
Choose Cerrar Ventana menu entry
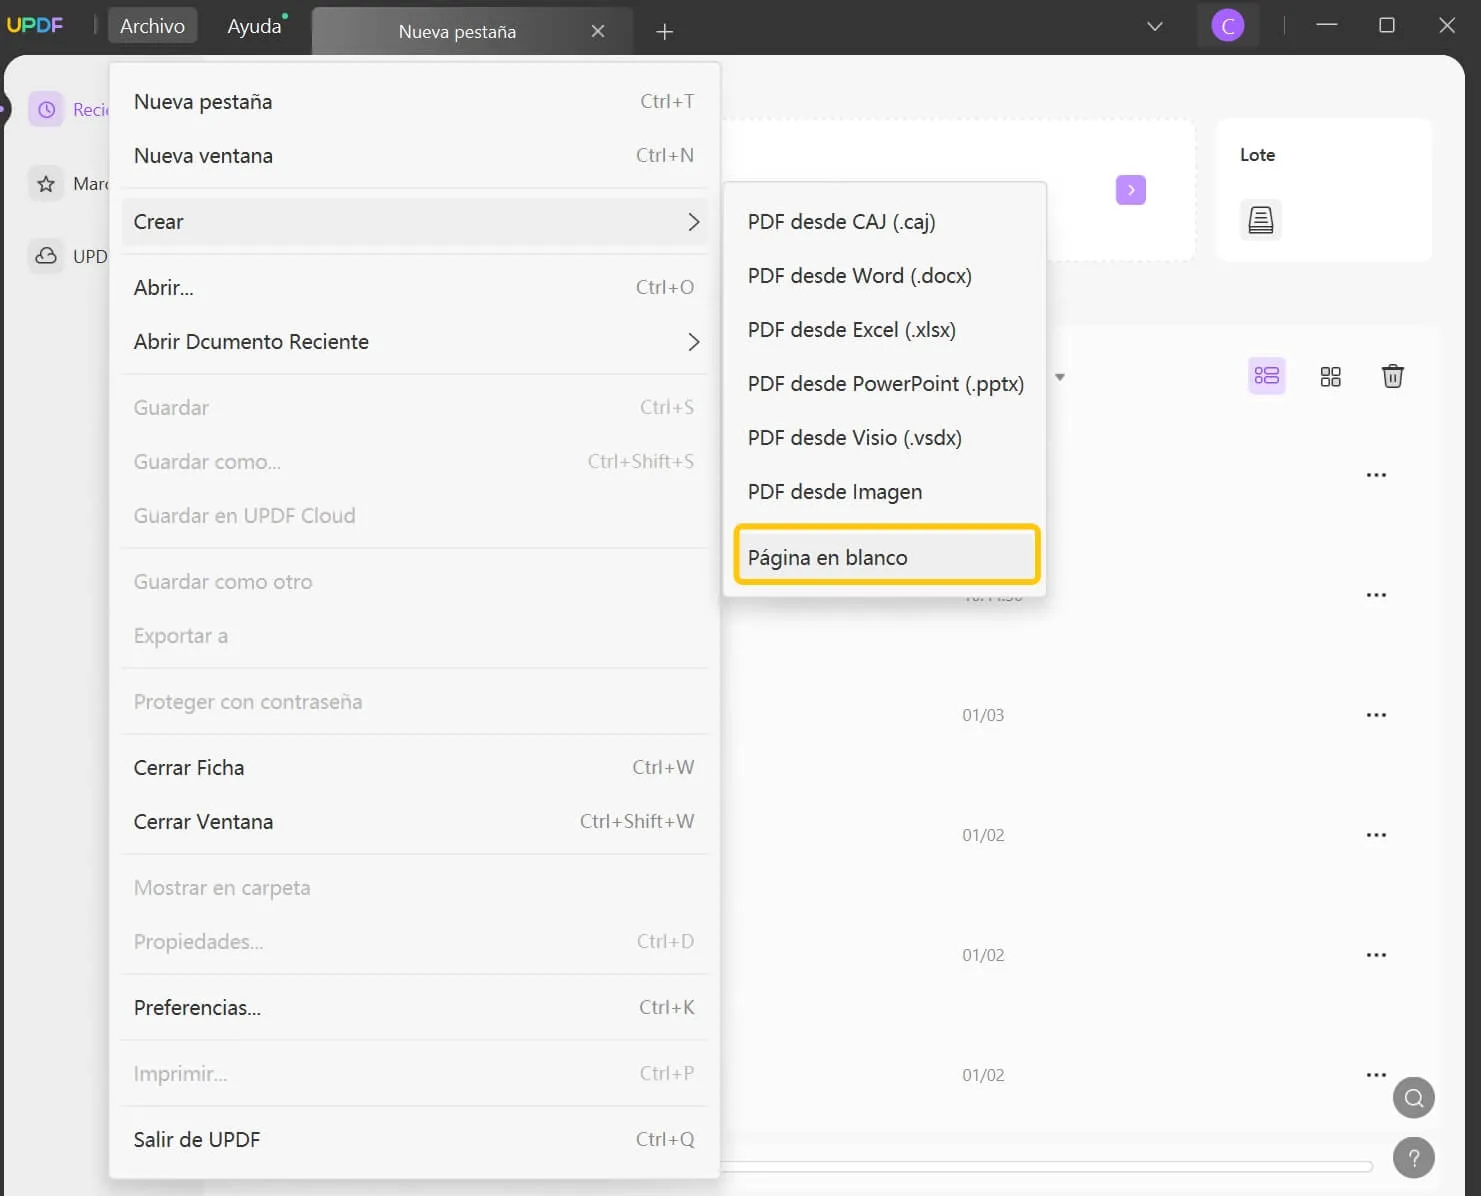[414, 822]
